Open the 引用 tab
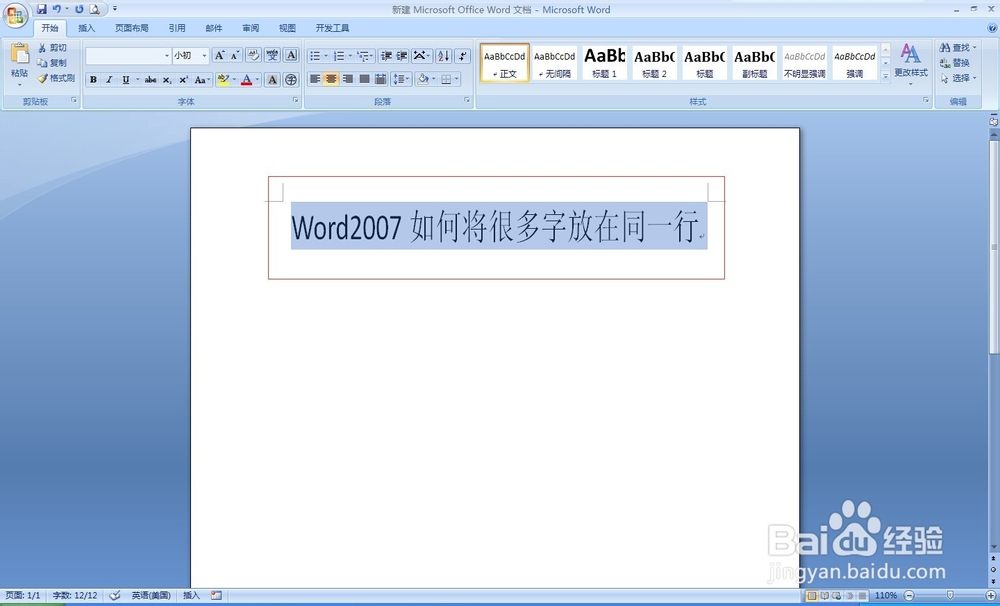Viewport: 1000px width, 606px height. tap(177, 28)
